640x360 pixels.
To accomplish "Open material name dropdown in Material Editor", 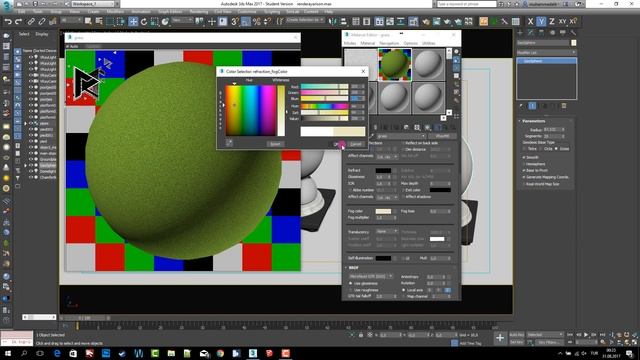I will click(400, 136).
